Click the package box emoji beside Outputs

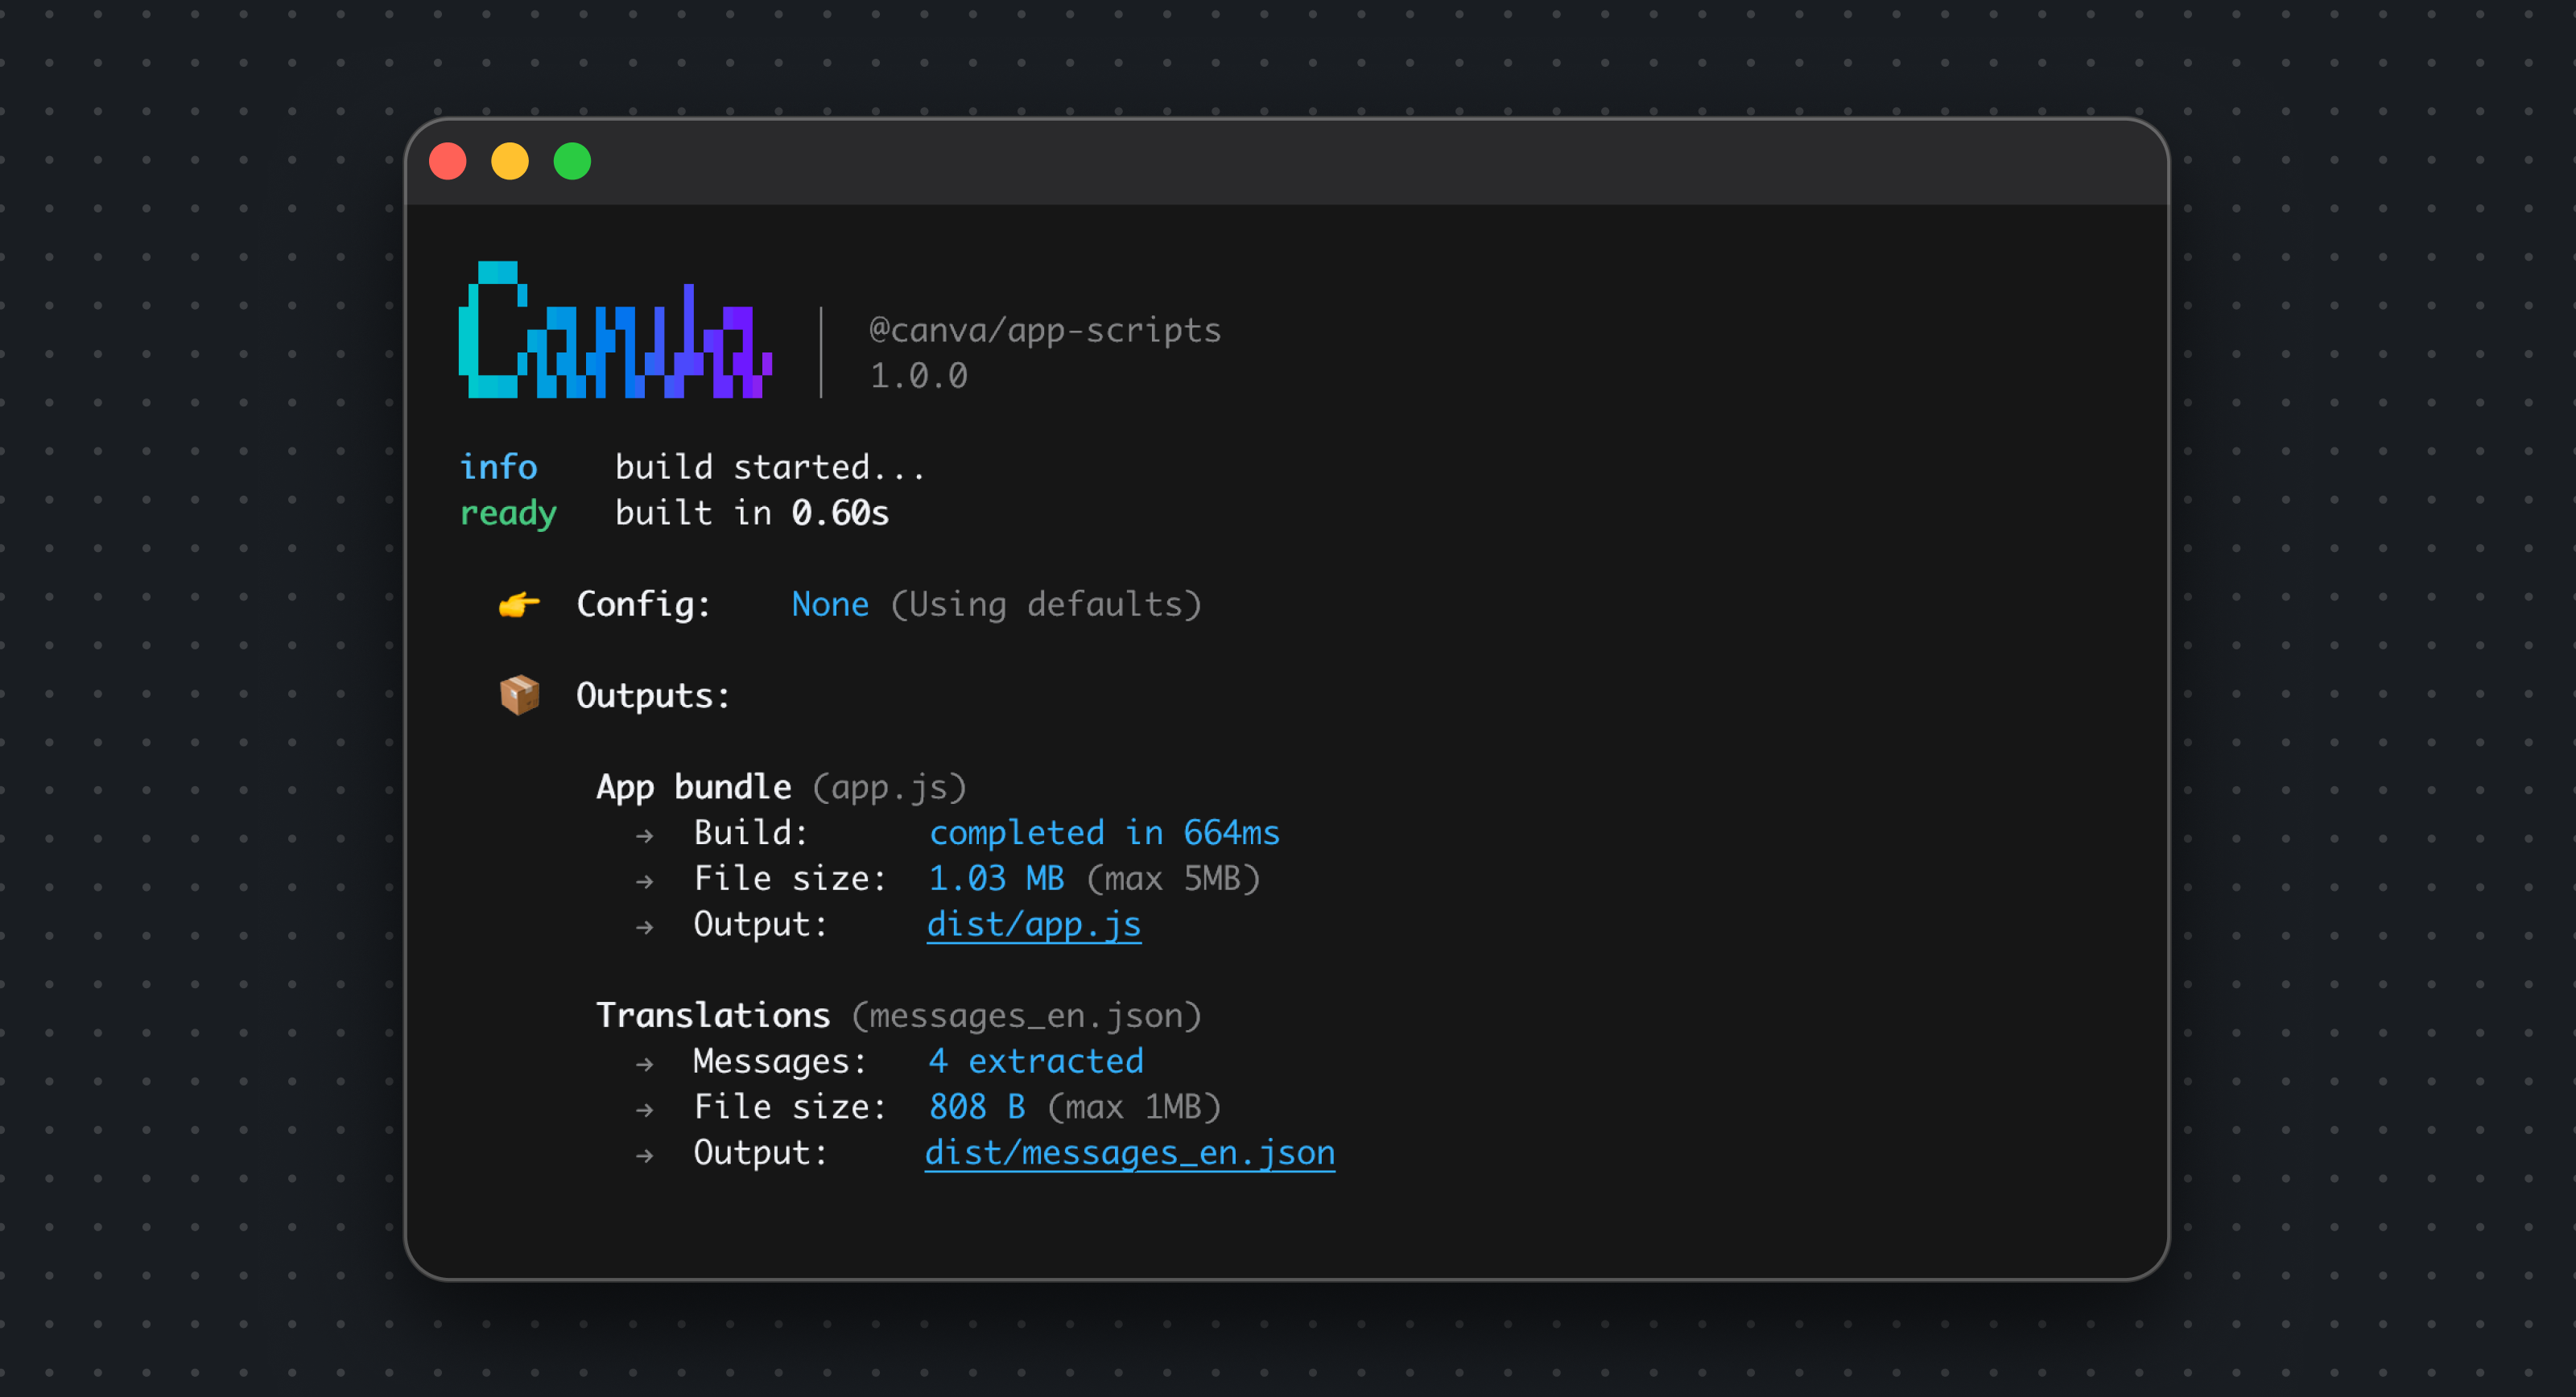pyautogui.click(x=519, y=695)
